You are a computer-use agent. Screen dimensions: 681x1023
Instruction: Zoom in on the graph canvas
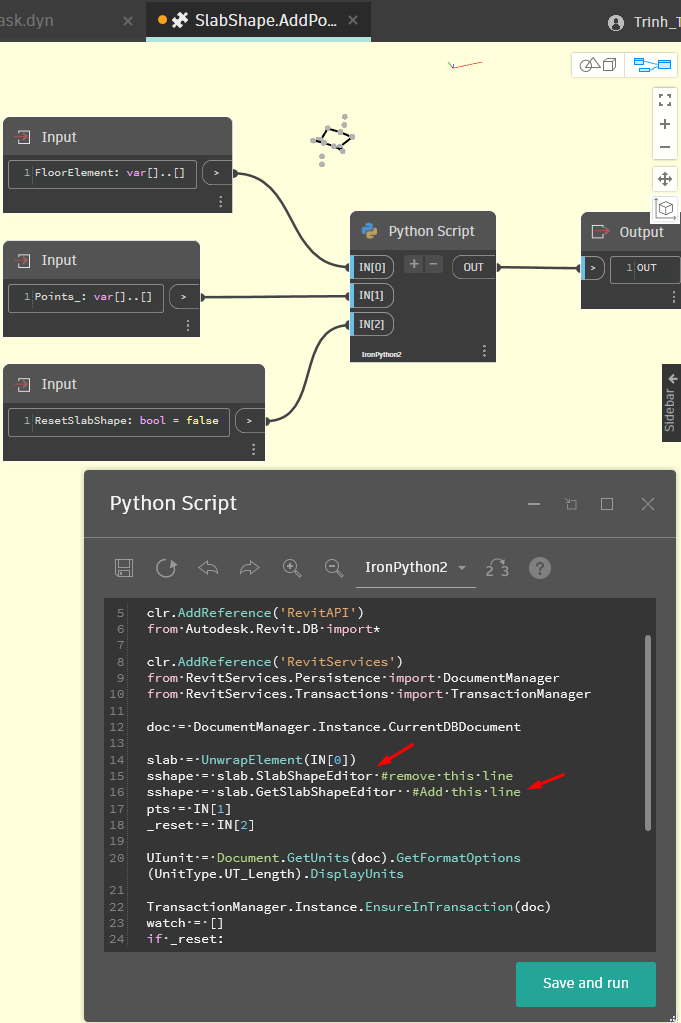pos(665,123)
